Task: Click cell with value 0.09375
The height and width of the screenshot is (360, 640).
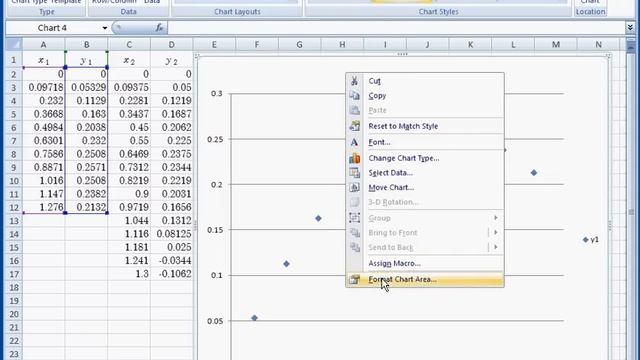Action: (129, 87)
